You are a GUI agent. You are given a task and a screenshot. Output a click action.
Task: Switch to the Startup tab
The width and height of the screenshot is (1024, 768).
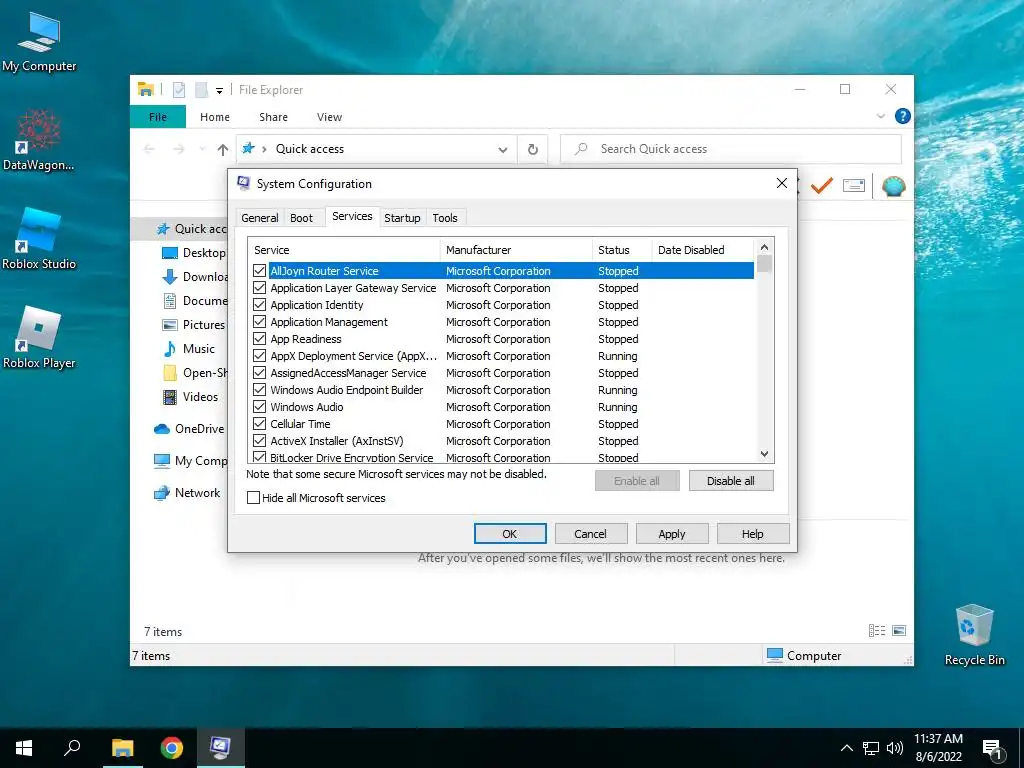(x=402, y=217)
